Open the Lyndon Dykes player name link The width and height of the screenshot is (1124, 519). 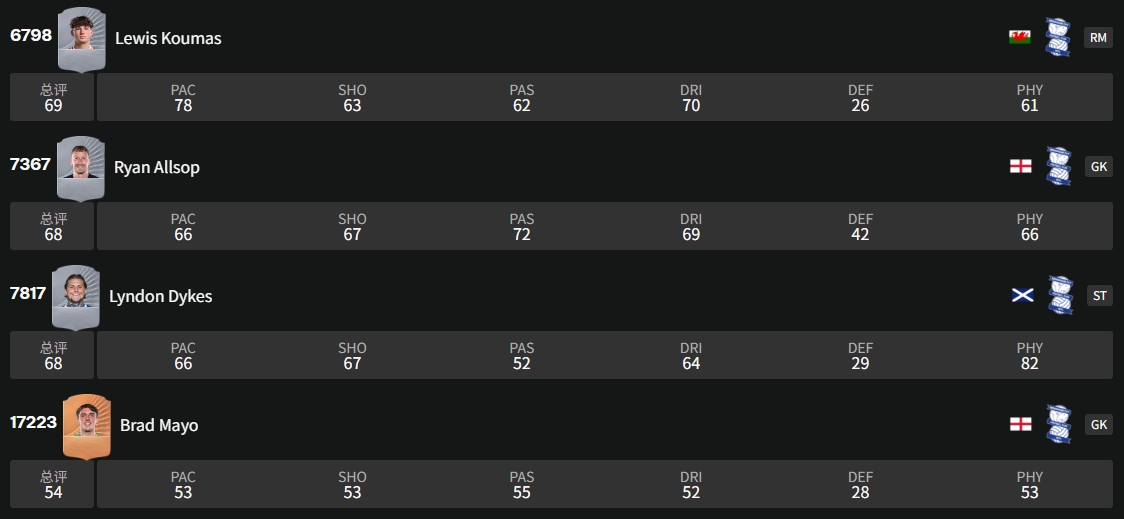point(160,296)
